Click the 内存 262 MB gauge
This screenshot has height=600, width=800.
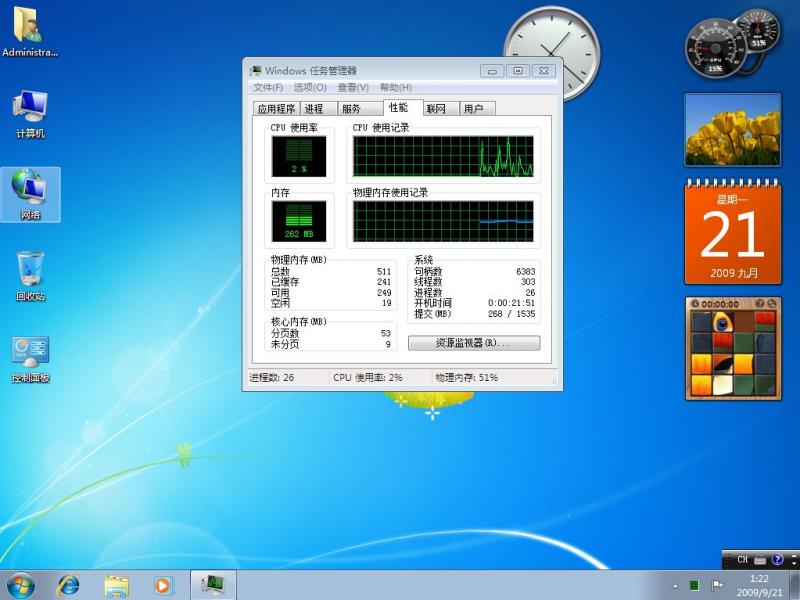pos(299,221)
